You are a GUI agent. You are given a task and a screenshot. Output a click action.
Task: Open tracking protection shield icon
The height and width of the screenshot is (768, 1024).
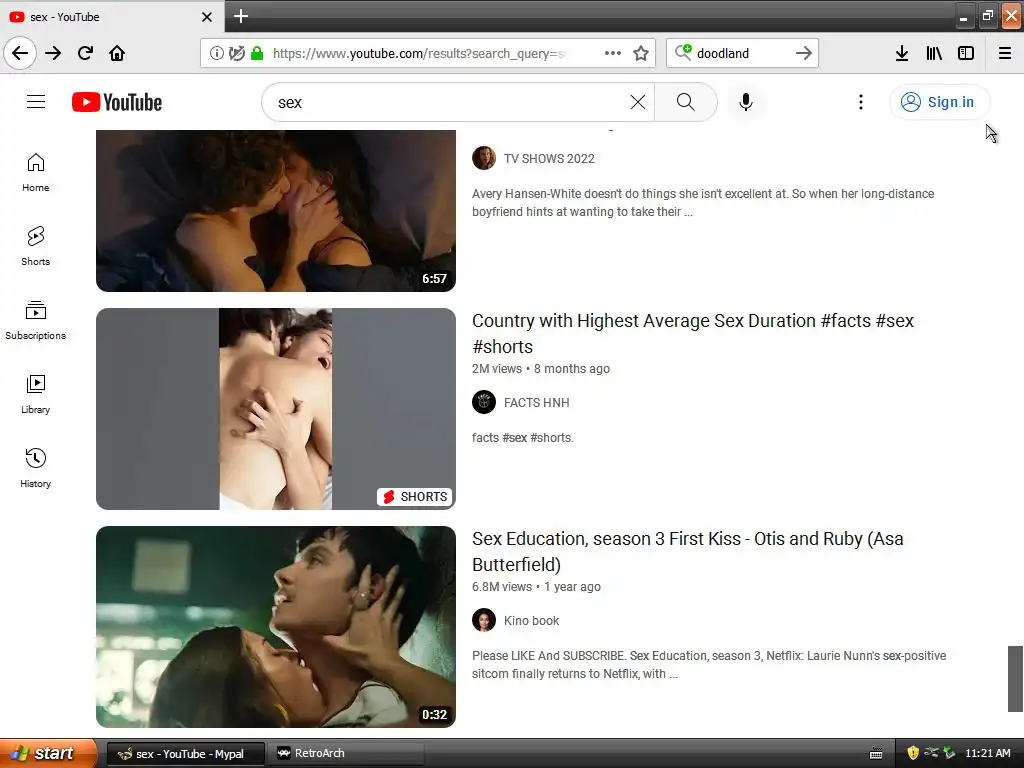pyautogui.click(x=236, y=53)
